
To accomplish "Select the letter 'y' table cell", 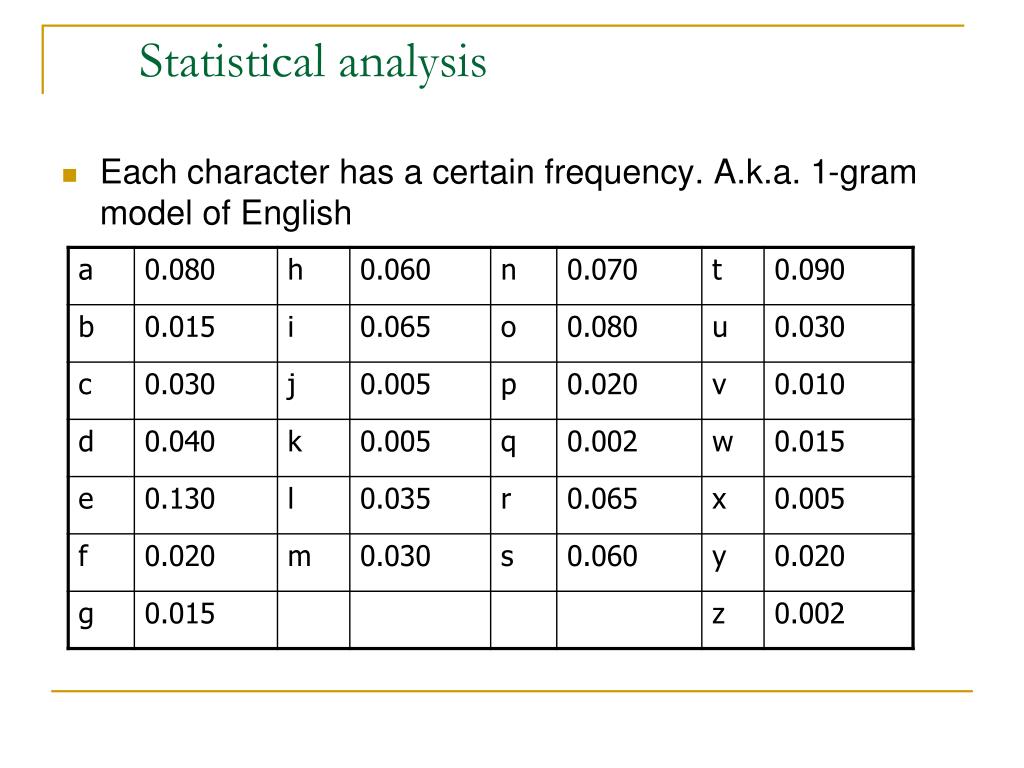I will pos(733,562).
